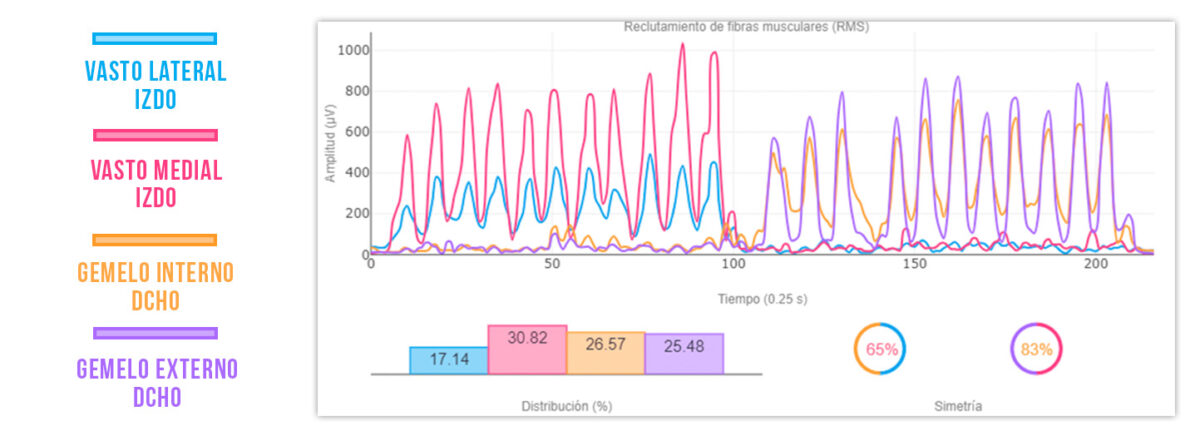Select the GEMELO EXTERNO DCHO label
The image size is (1200, 436).
click(157, 383)
